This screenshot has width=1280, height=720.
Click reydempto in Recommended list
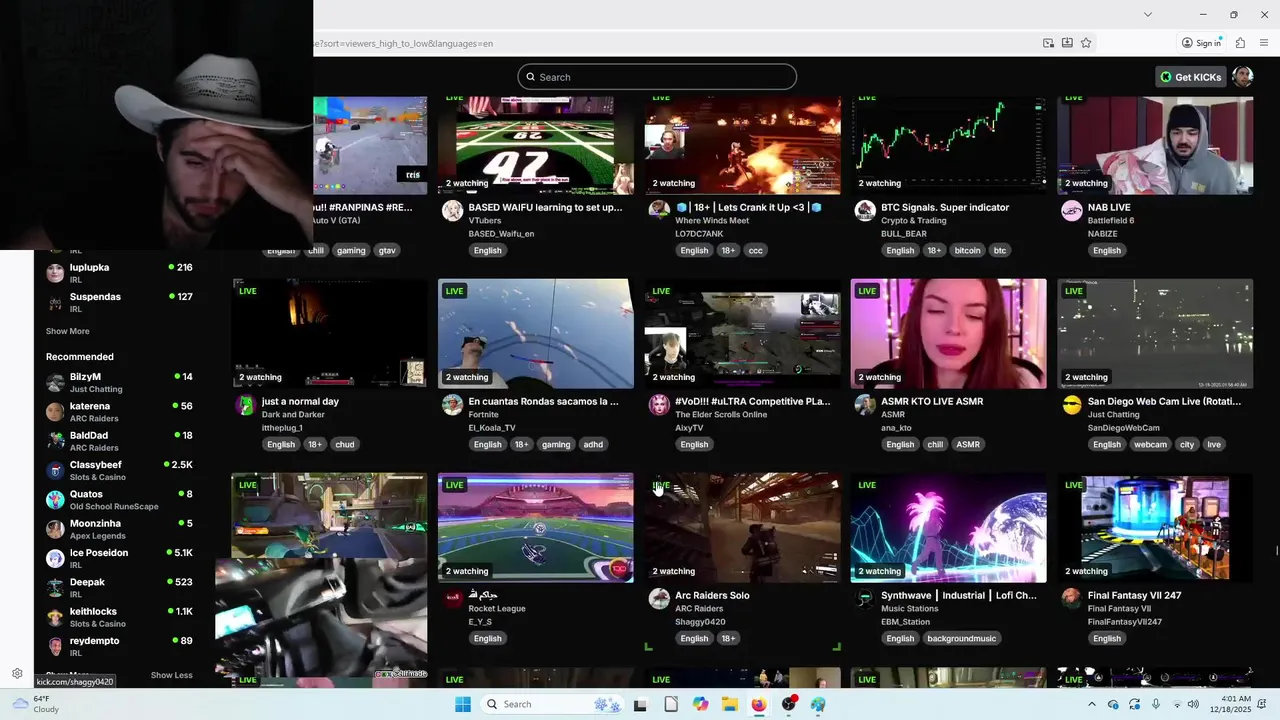point(119,646)
